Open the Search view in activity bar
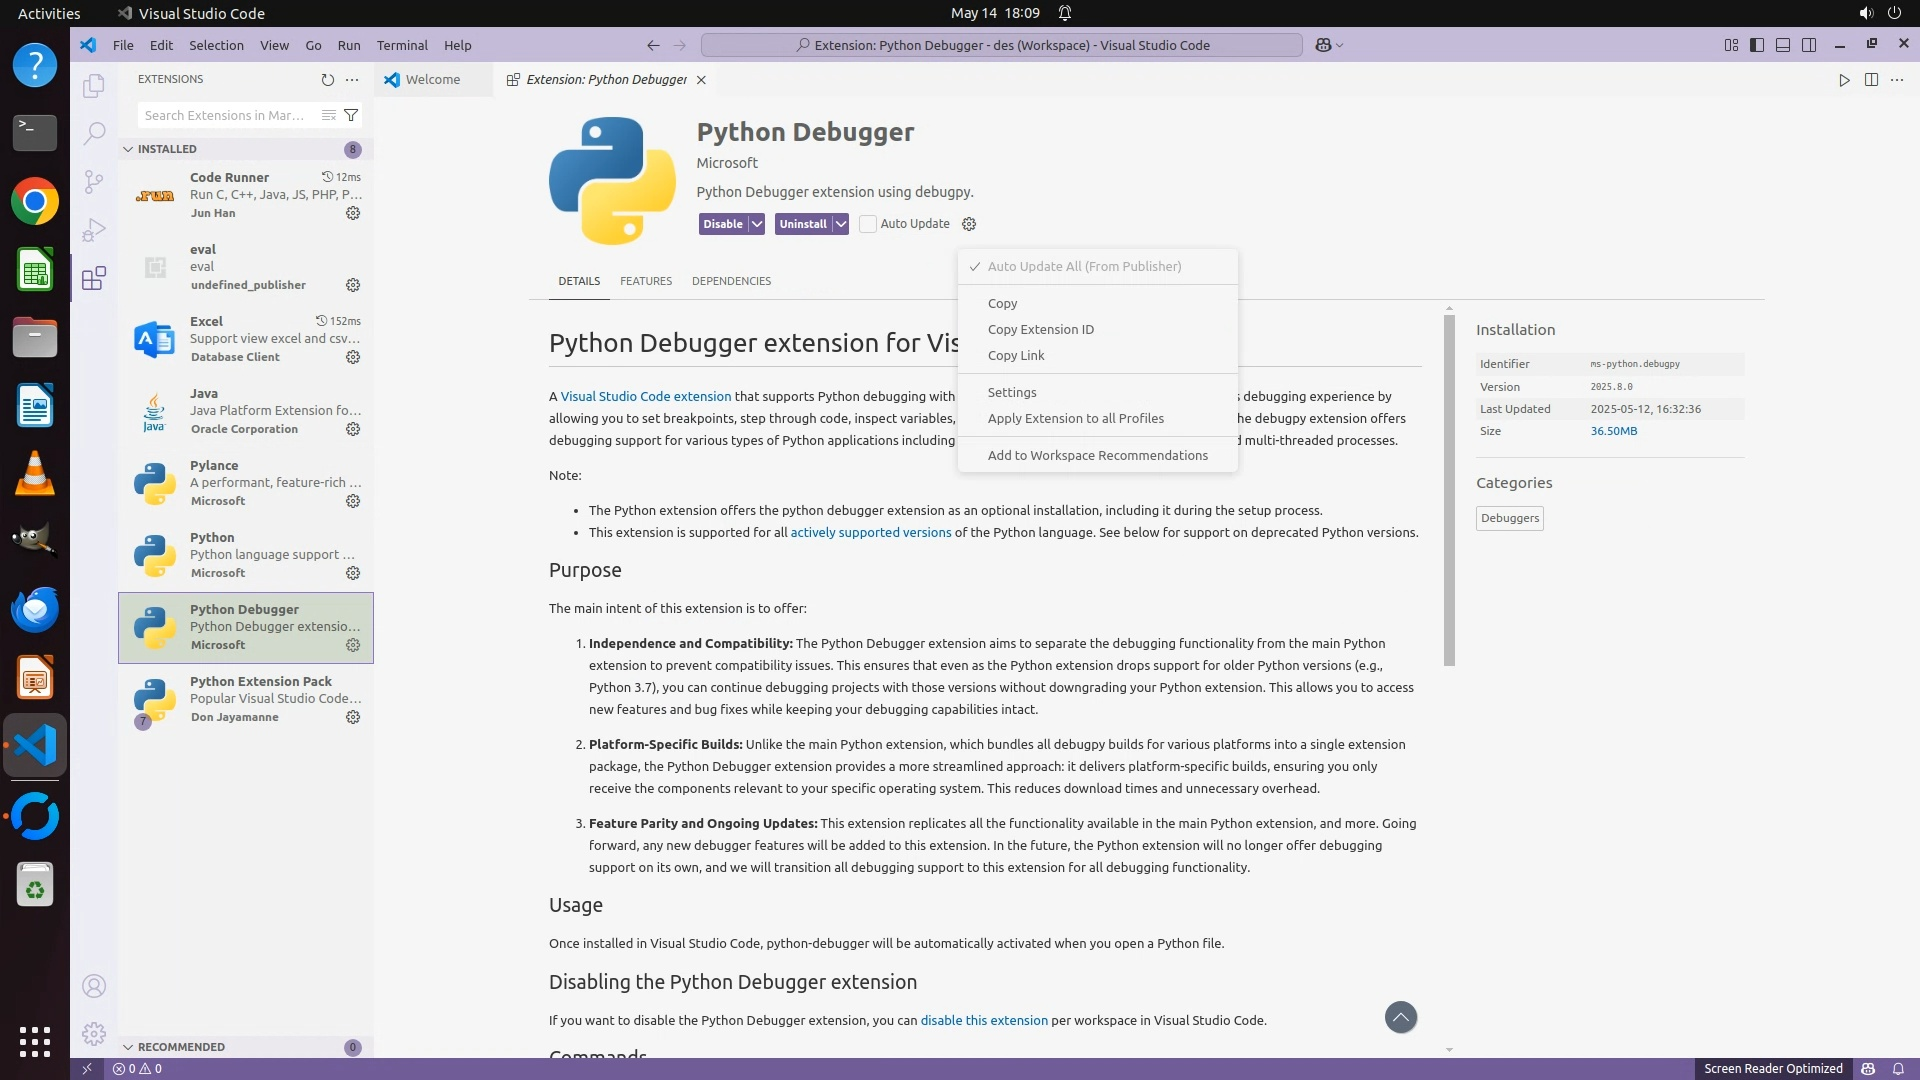1920x1080 pixels. pos(94,133)
